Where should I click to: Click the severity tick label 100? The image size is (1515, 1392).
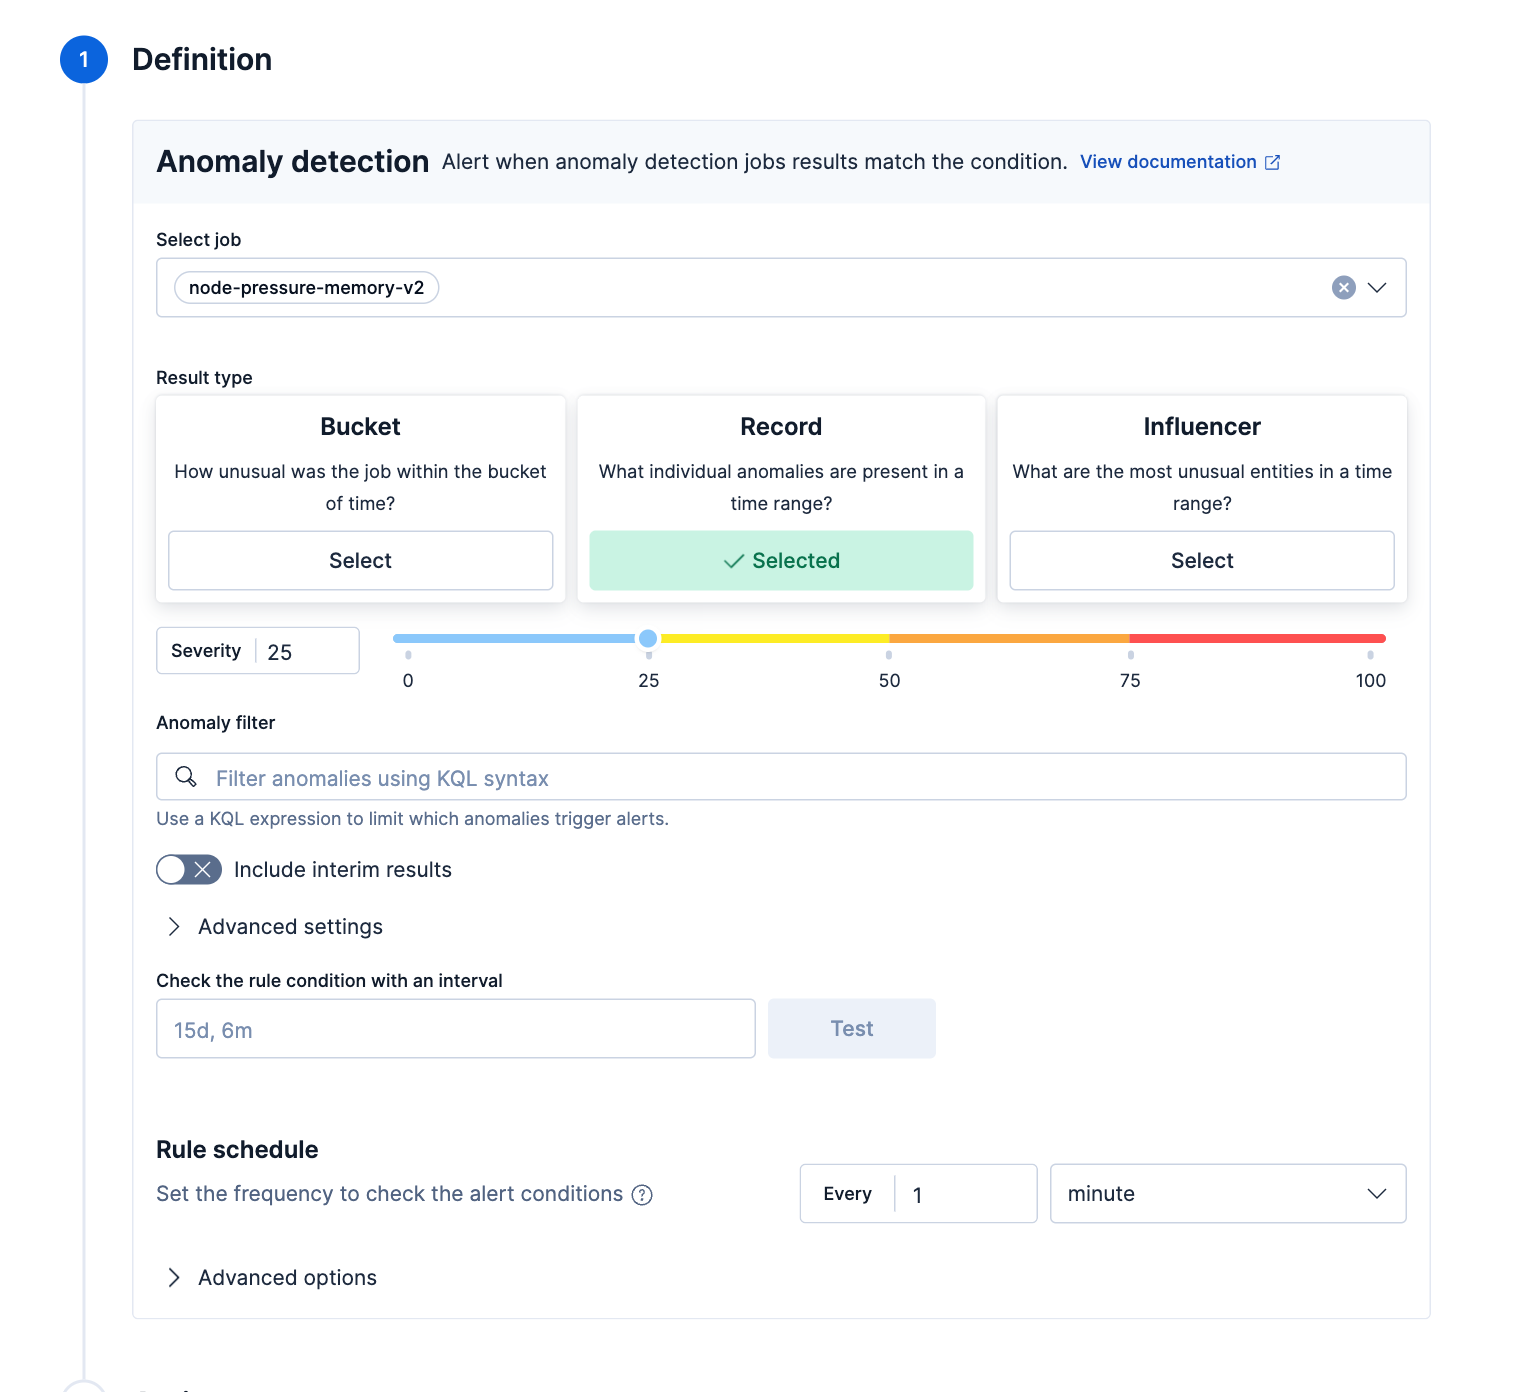tap(1370, 681)
